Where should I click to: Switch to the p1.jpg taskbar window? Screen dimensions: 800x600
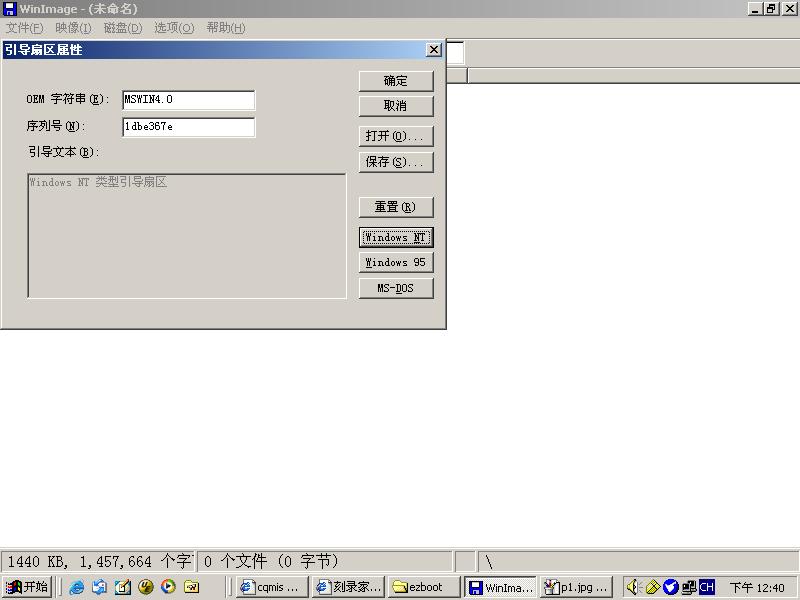[577, 587]
